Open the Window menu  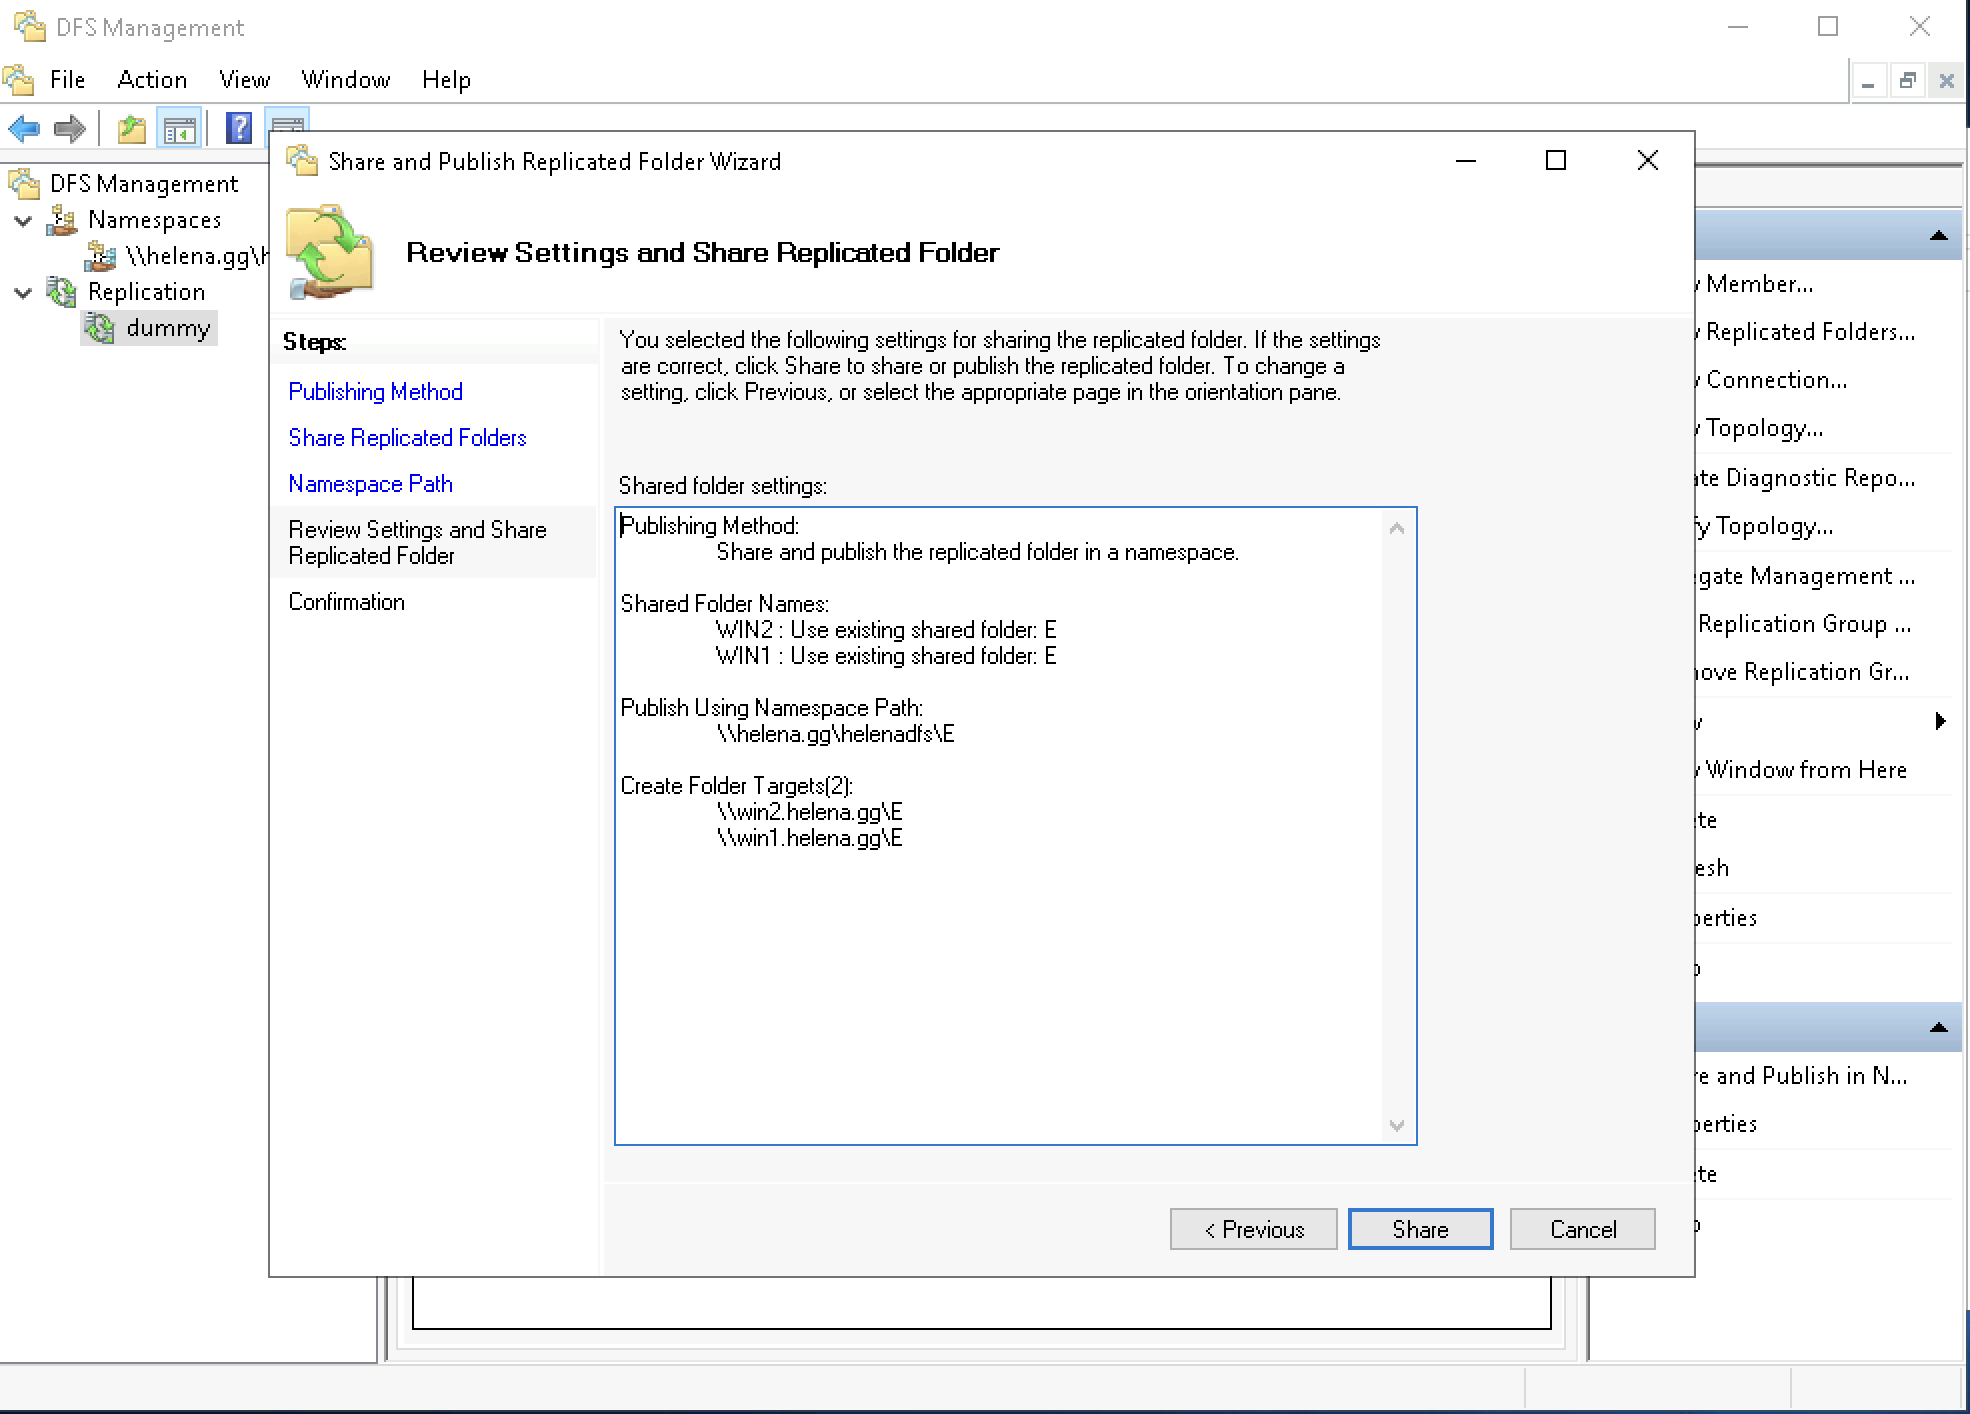point(345,80)
